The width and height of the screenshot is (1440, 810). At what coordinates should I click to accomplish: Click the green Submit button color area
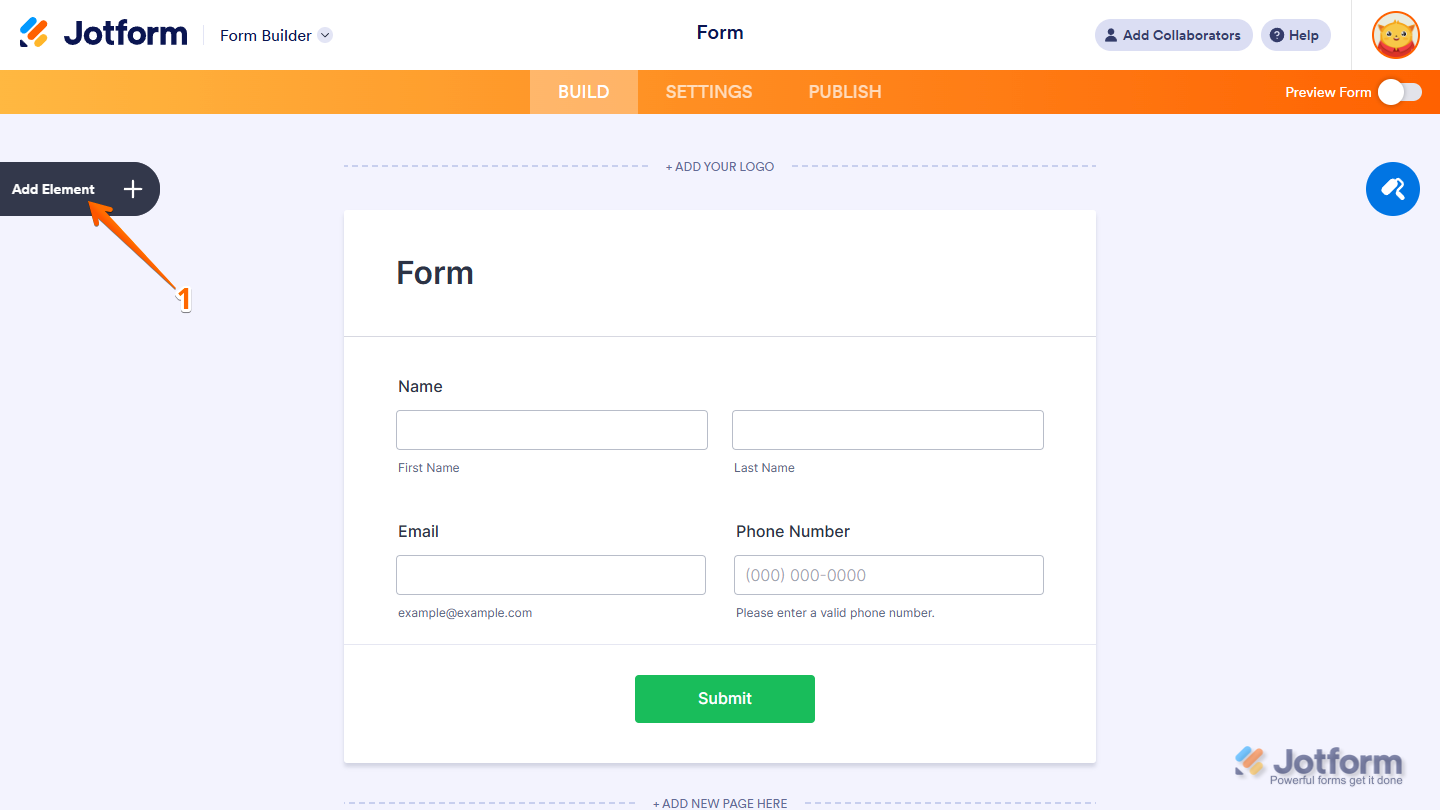pos(724,698)
